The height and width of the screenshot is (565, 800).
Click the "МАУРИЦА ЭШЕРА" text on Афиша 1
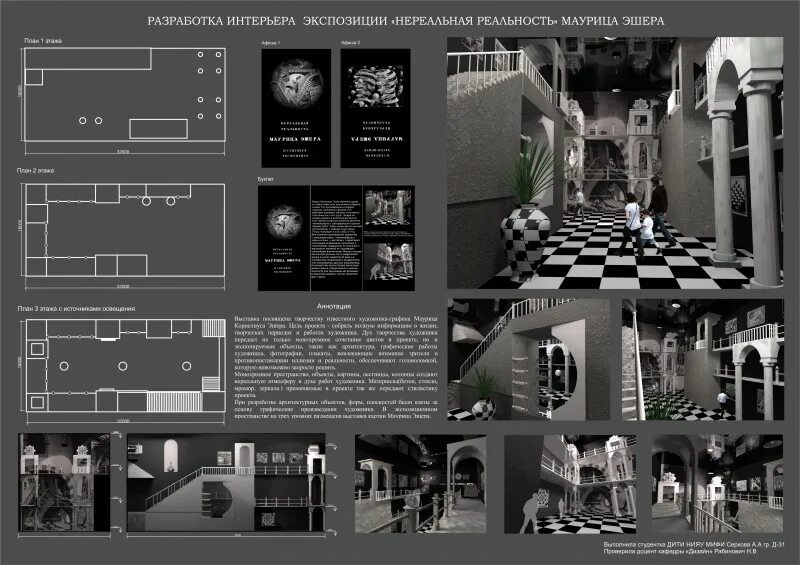[x=296, y=139]
